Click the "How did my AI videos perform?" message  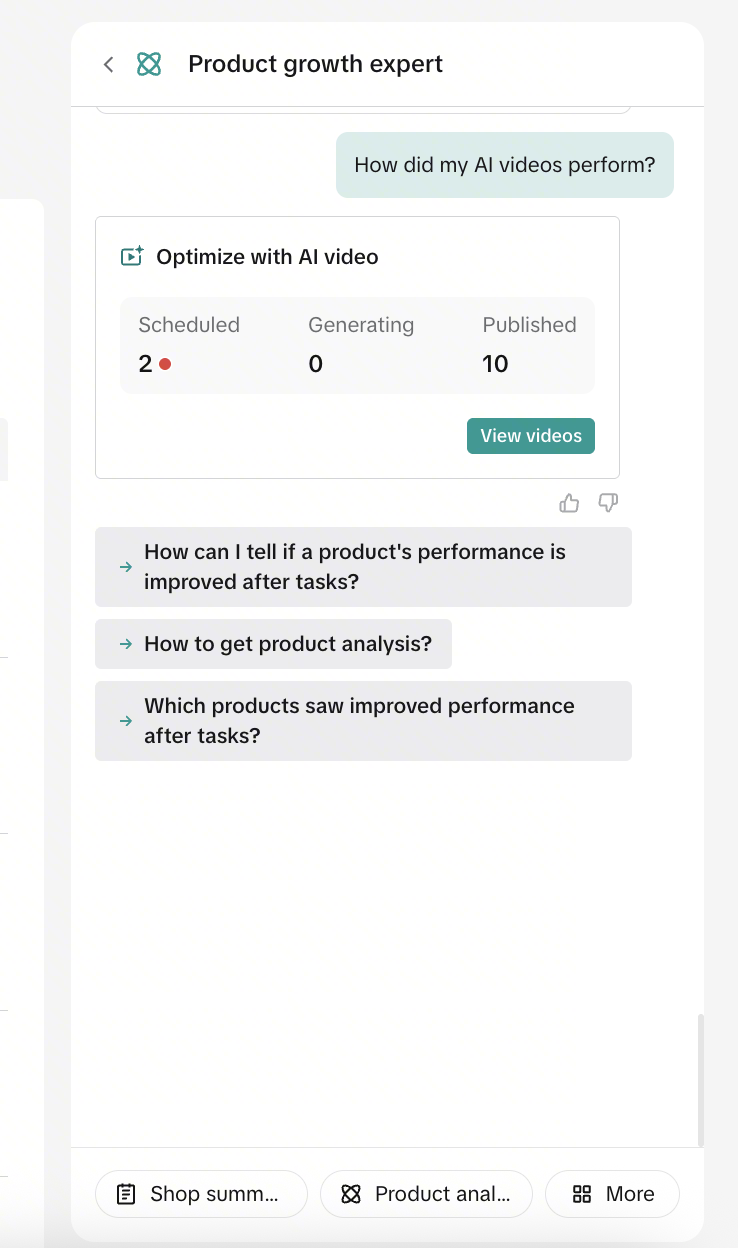click(x=504, y=165)
